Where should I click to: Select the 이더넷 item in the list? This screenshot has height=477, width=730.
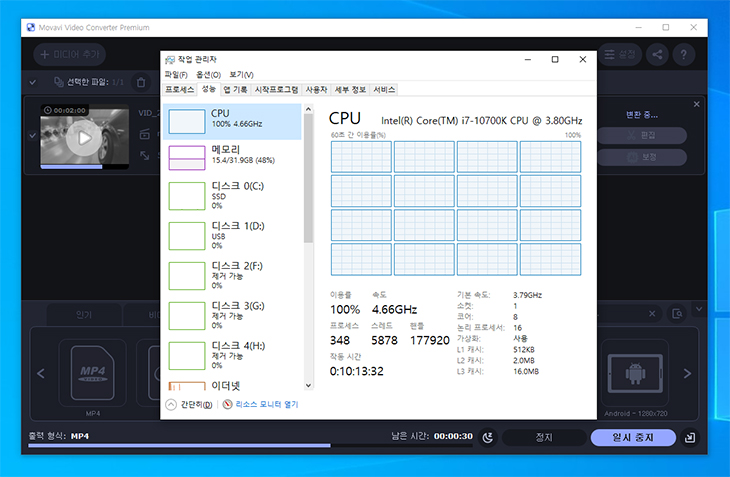[x=232, y=385]
